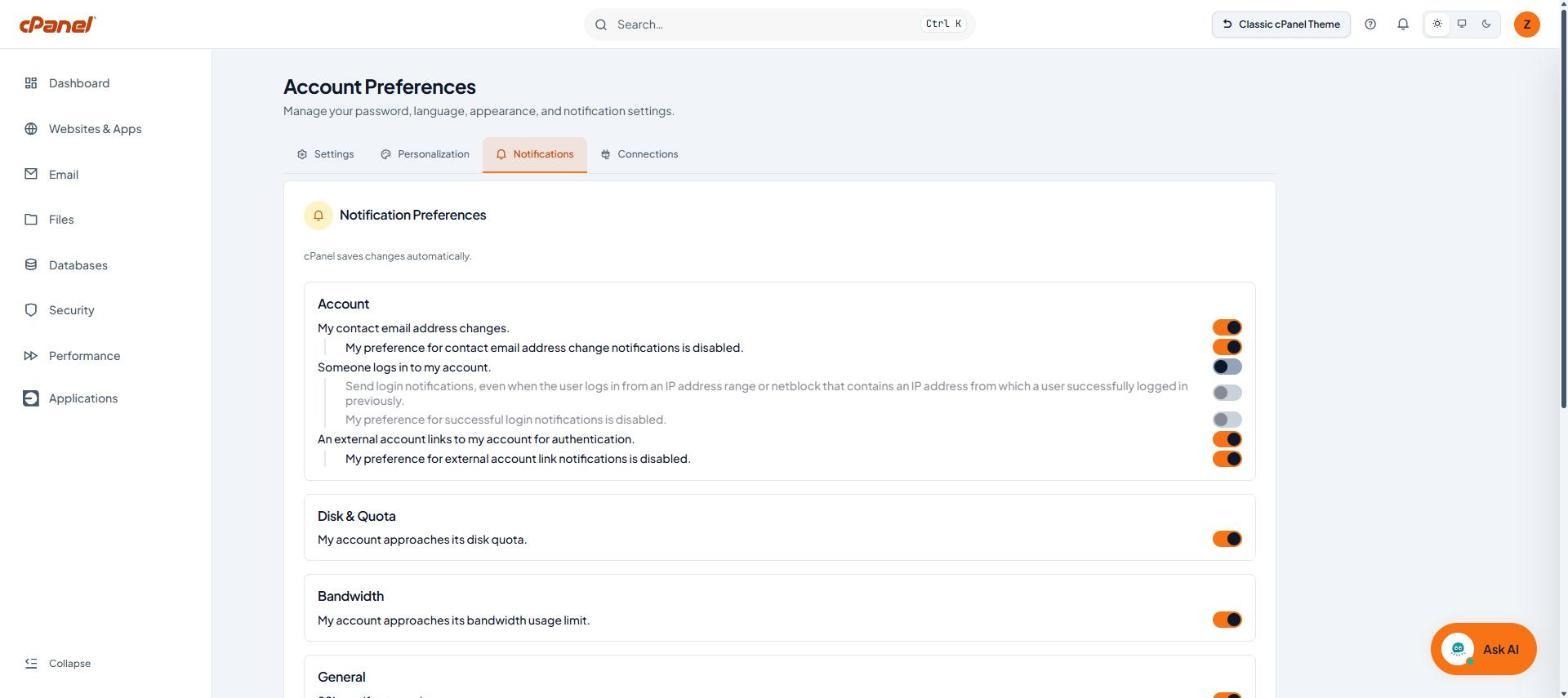The height and width of the screenshot is (698, 1568).
Task: Click the Applications icon in sidebar
Action: [x=31, y=398]
